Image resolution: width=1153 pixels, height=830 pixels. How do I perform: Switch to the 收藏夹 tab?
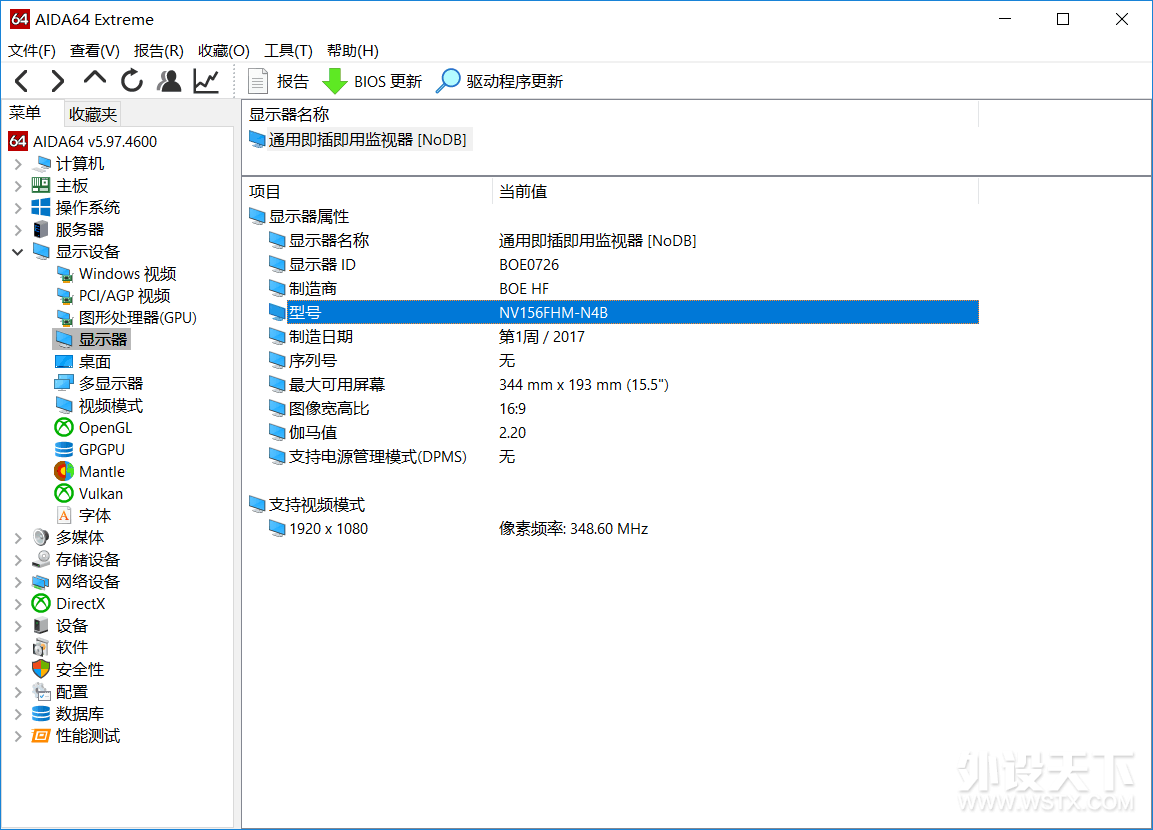point(93,114)
